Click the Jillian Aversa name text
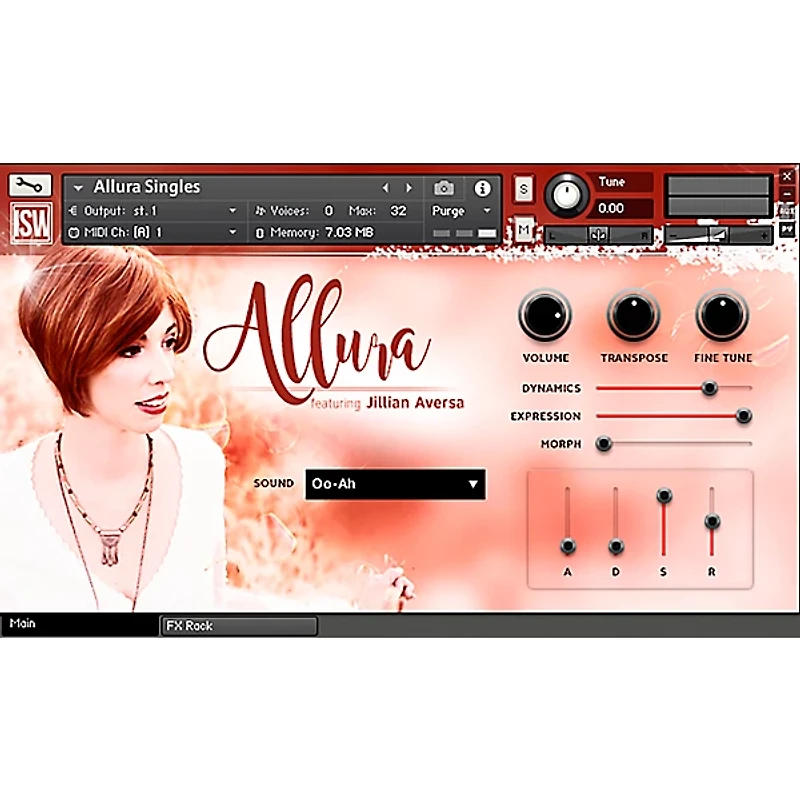Screen dimensions: 800x800 [415, 403]
